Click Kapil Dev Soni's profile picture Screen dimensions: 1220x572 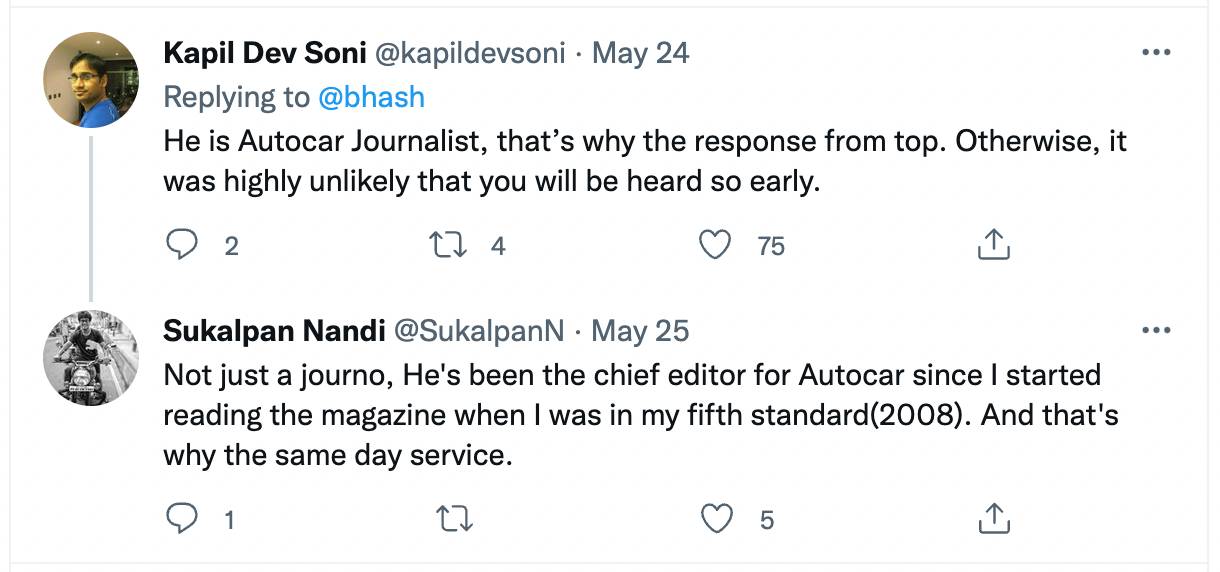pyautogui.click(x=91, y=80)
